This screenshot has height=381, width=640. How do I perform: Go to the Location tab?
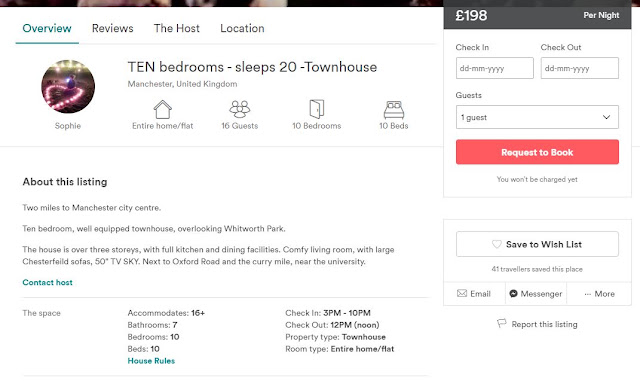coord(242,28)
